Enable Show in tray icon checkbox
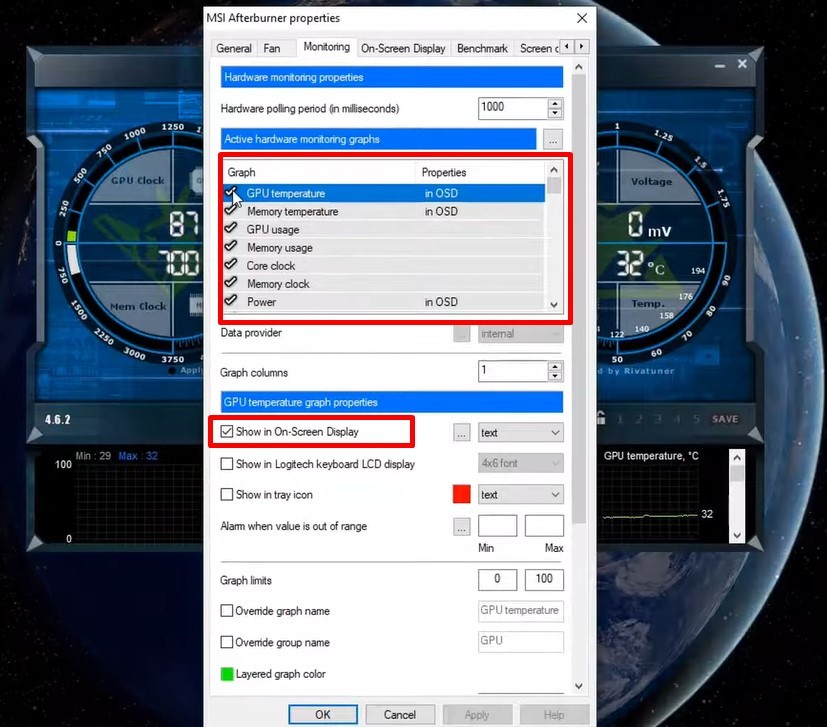The height and width of the screenshot is (727, 827). (x=227, y=494)
